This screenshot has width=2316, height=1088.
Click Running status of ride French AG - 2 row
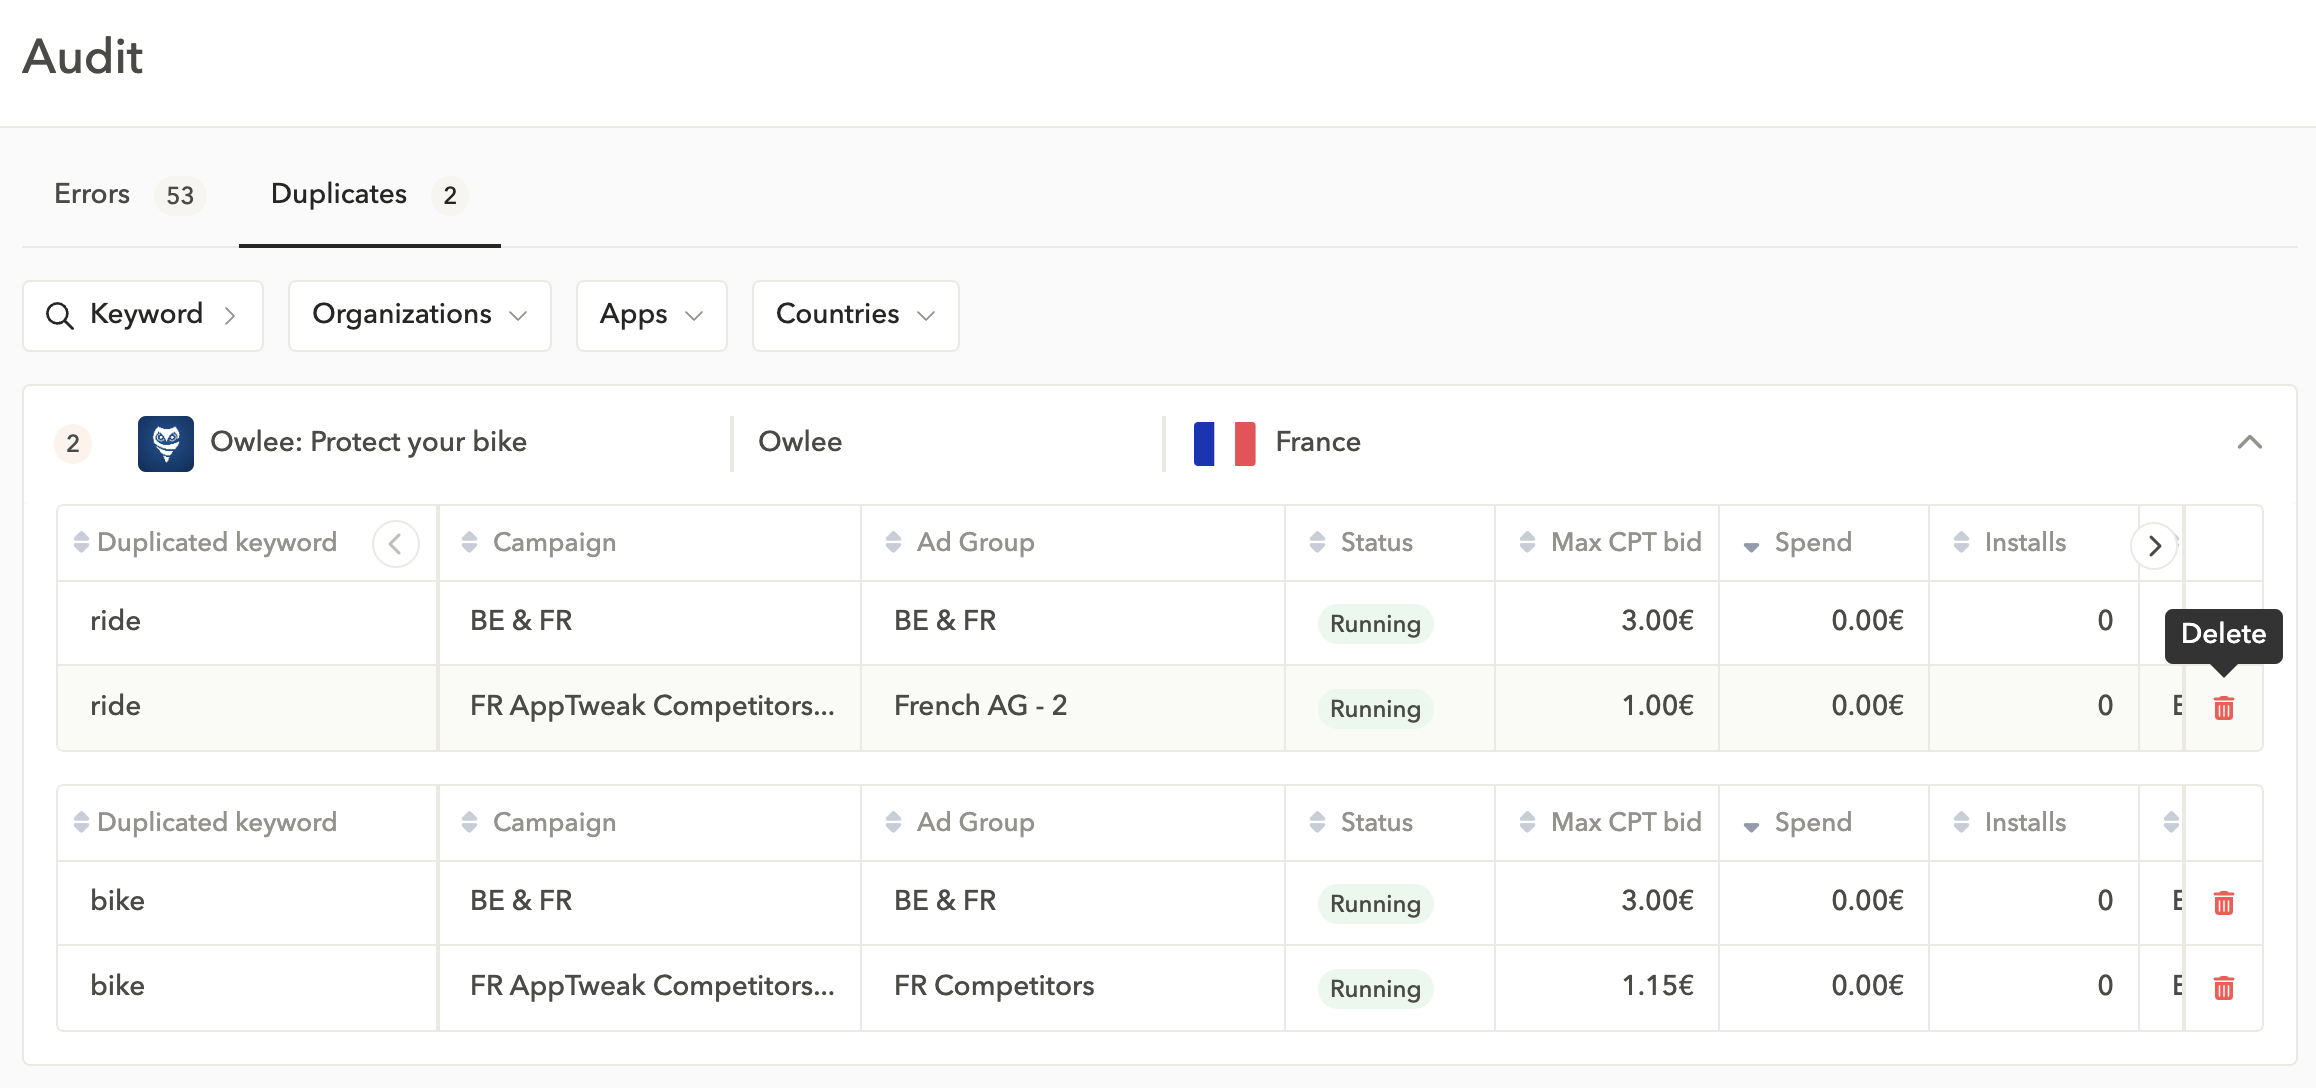coord(1375,708)
